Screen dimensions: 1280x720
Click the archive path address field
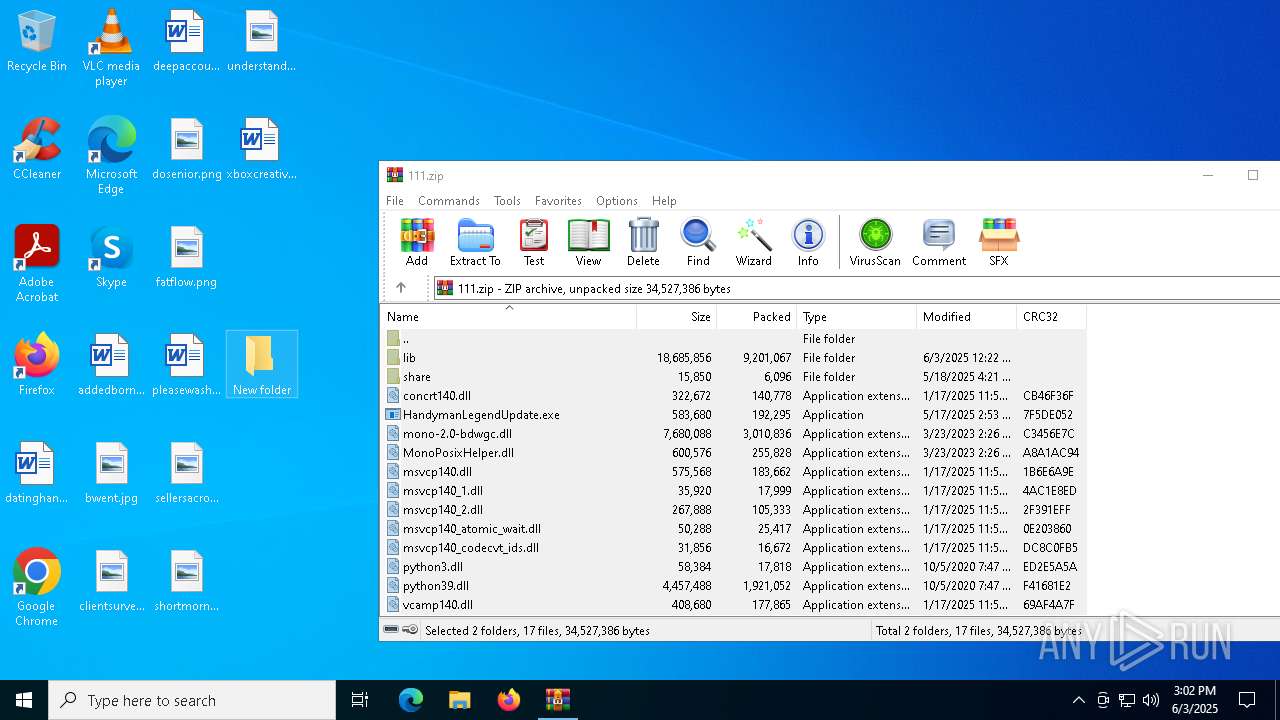[856, 288]
